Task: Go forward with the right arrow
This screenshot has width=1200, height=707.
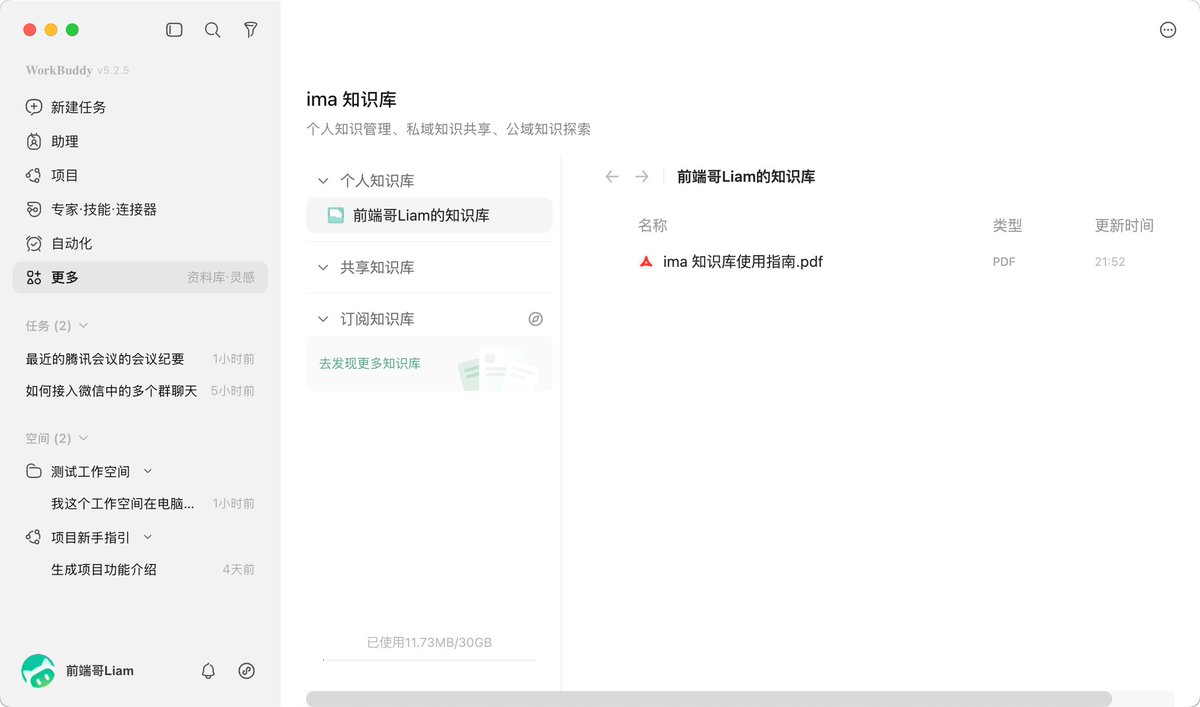Action: (x=642, y=177)
